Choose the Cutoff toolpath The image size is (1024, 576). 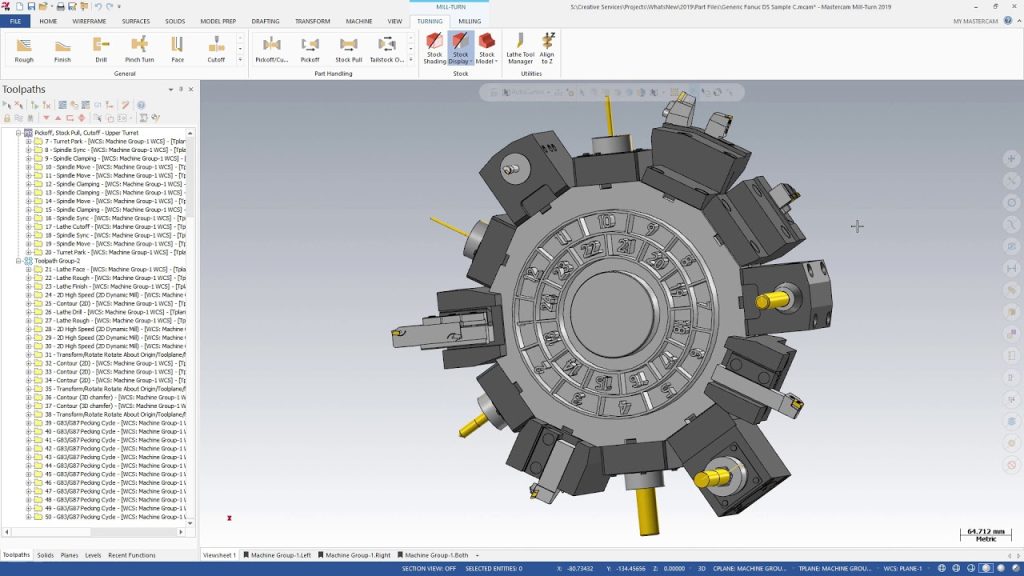pyautogui.click(x=216, y=50)
